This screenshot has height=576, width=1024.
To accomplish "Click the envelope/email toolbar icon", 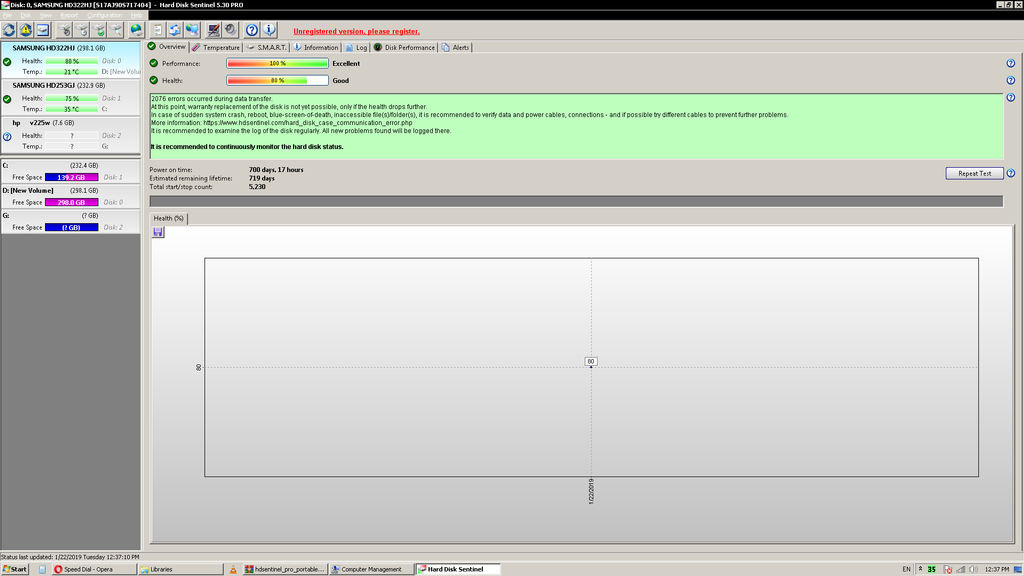I will click(42, 30).
